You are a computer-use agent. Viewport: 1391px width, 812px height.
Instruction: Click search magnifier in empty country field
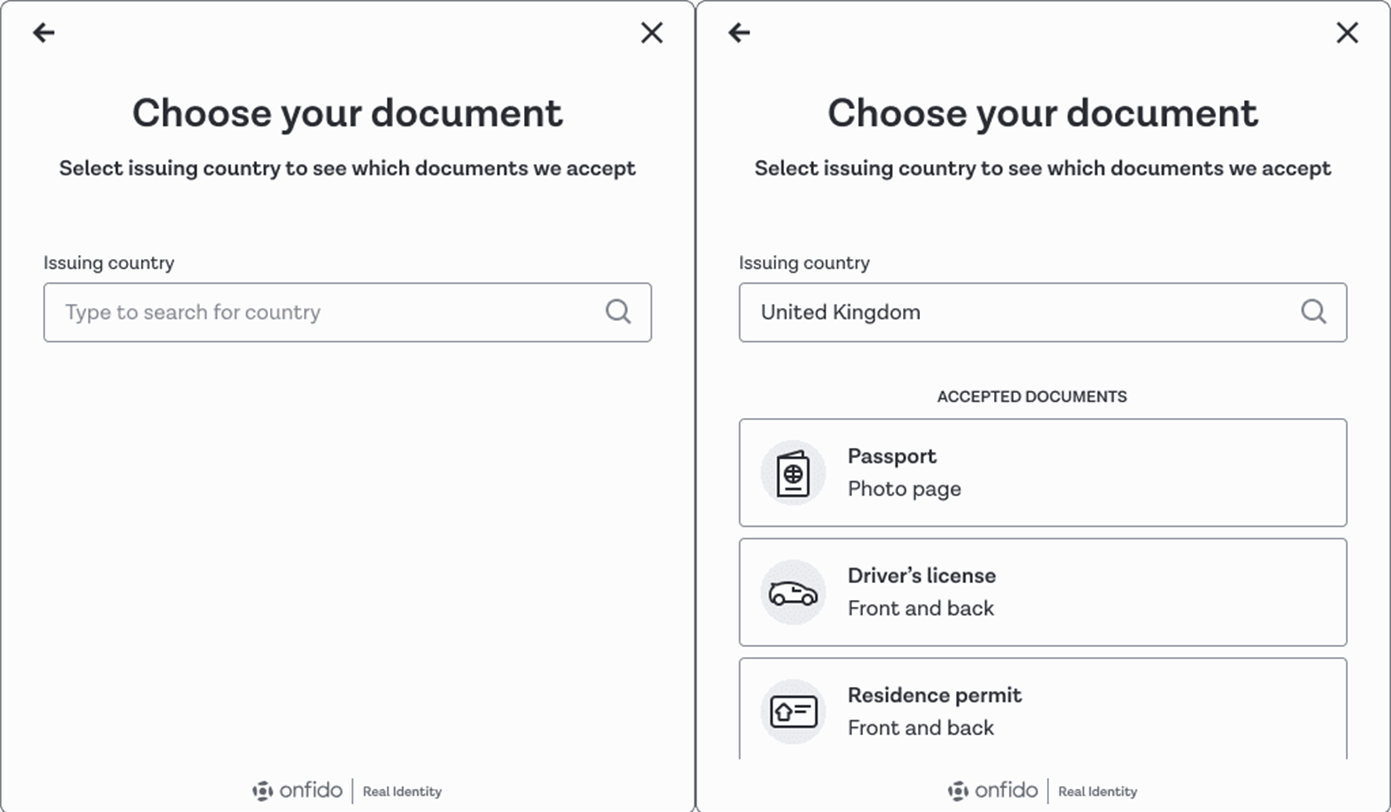[618, 312]
